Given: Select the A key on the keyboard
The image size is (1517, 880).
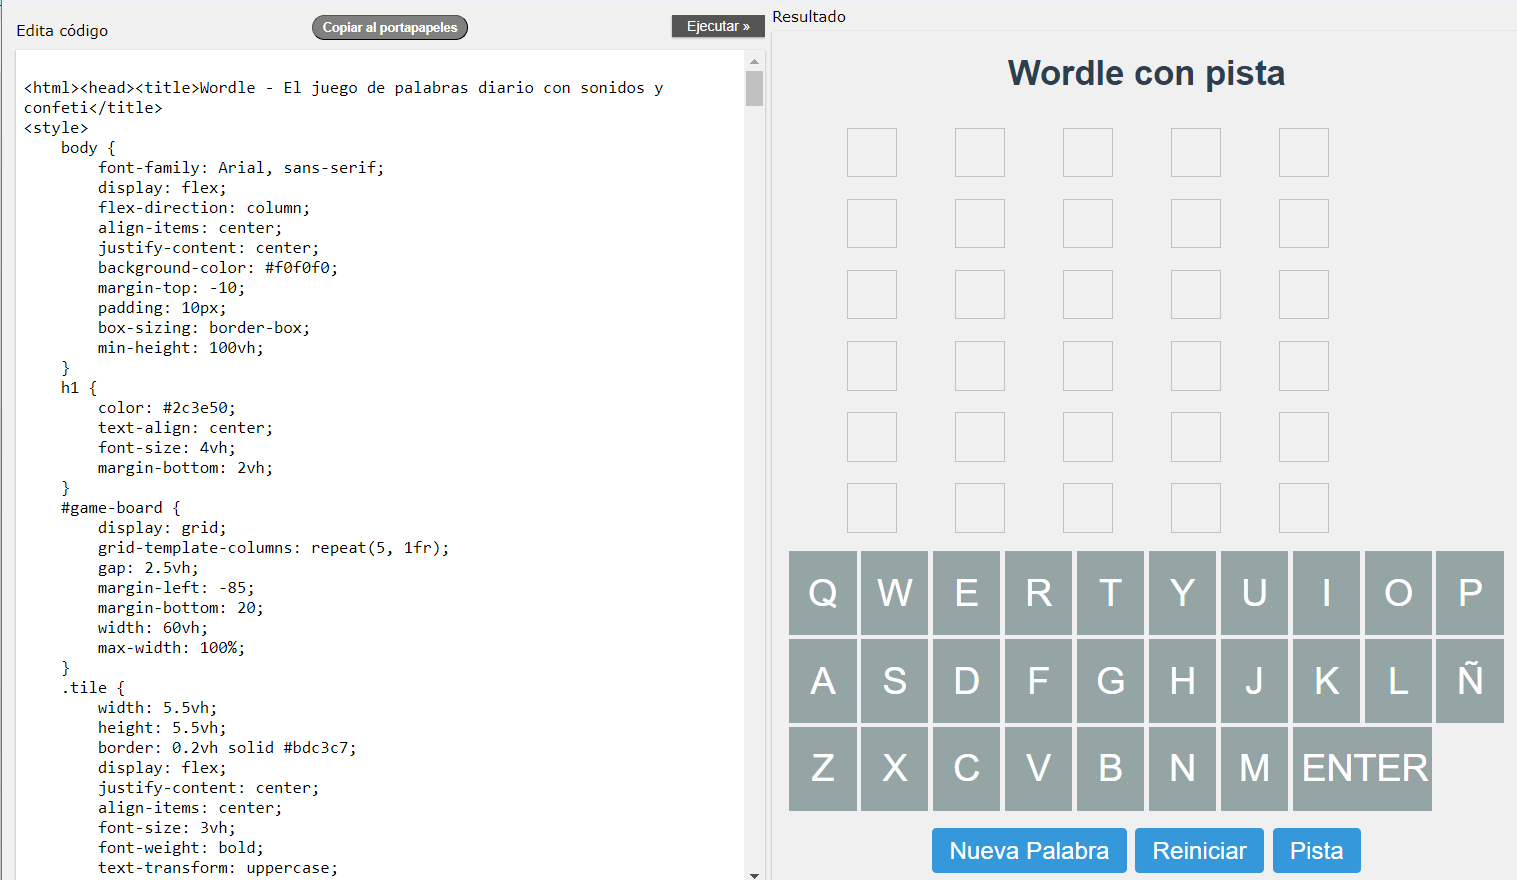Looking at the screenshot, I should tap(823, 681).
